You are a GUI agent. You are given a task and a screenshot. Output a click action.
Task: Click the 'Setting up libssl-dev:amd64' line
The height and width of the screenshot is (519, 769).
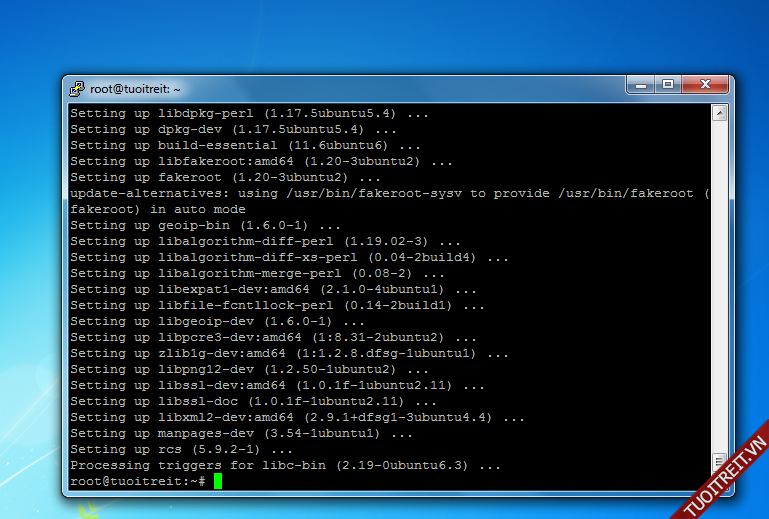pyautogui.click(x=277, y=385)
